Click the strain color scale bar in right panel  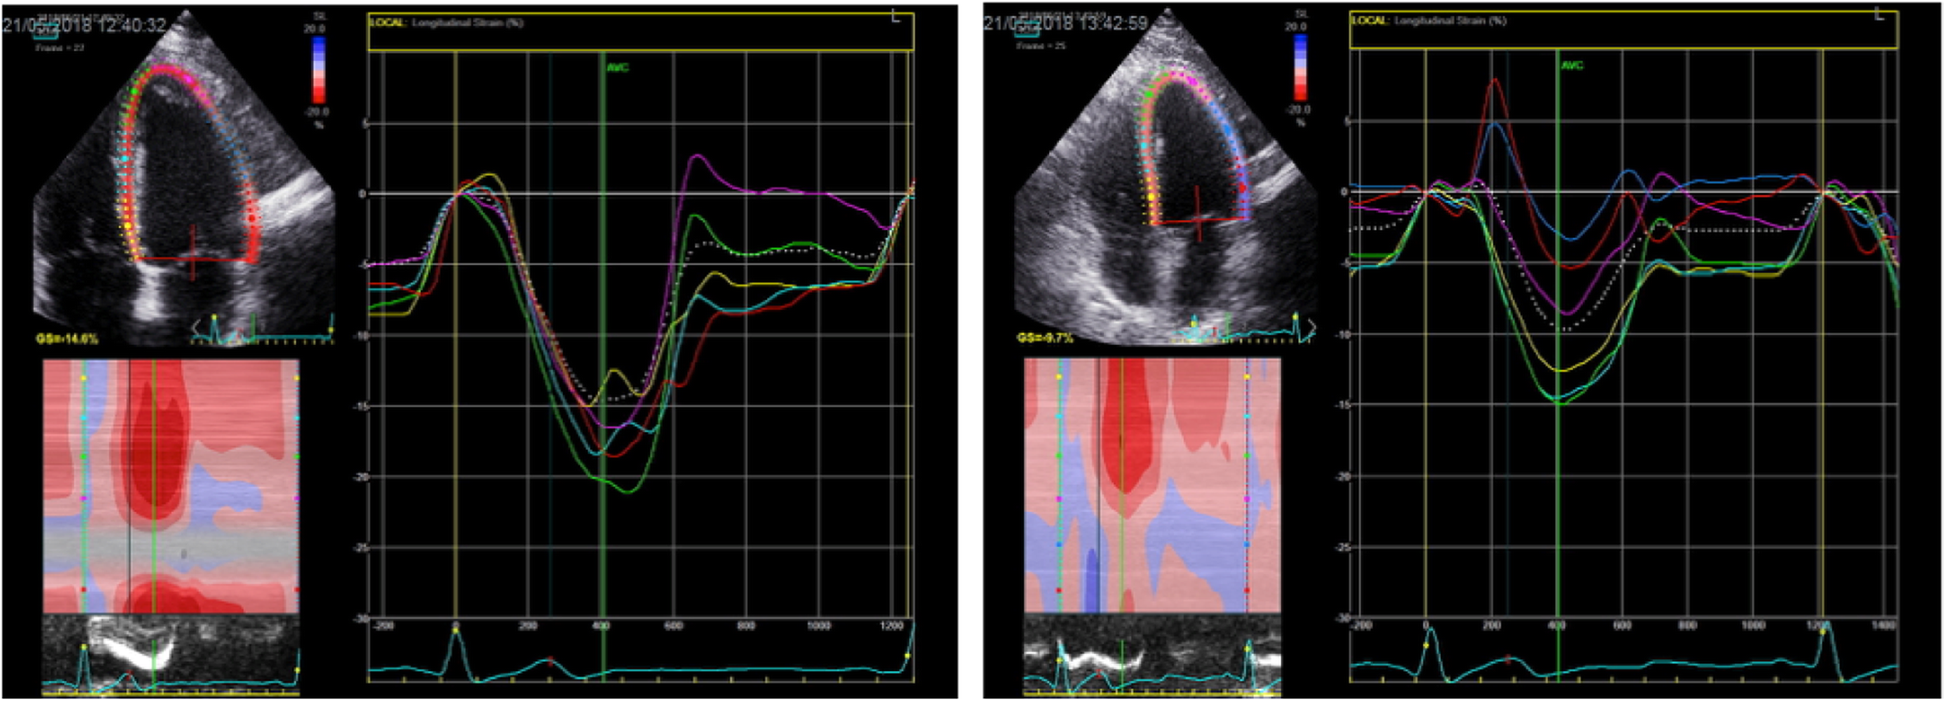tap(1300, 66)
